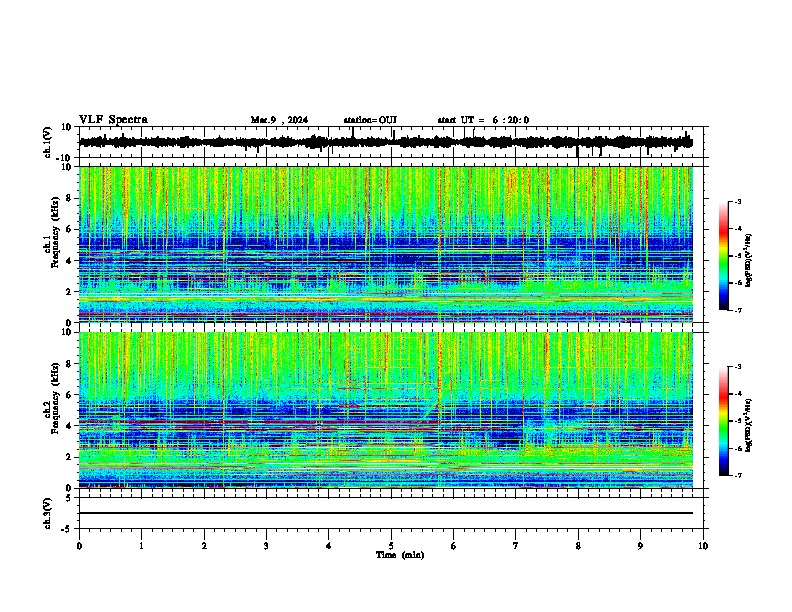Screen dimensions: 792x612
Task: Click the time axis tick label "1"
Action: click(x=141, y=546)
